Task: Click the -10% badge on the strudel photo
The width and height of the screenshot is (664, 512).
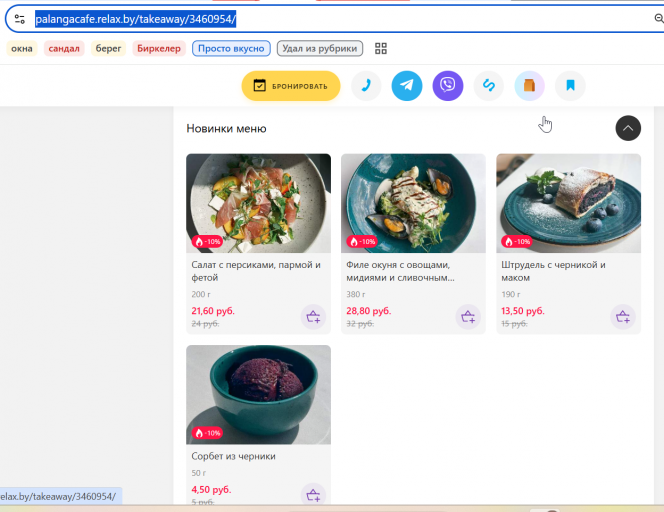Action: pos(517,241)
